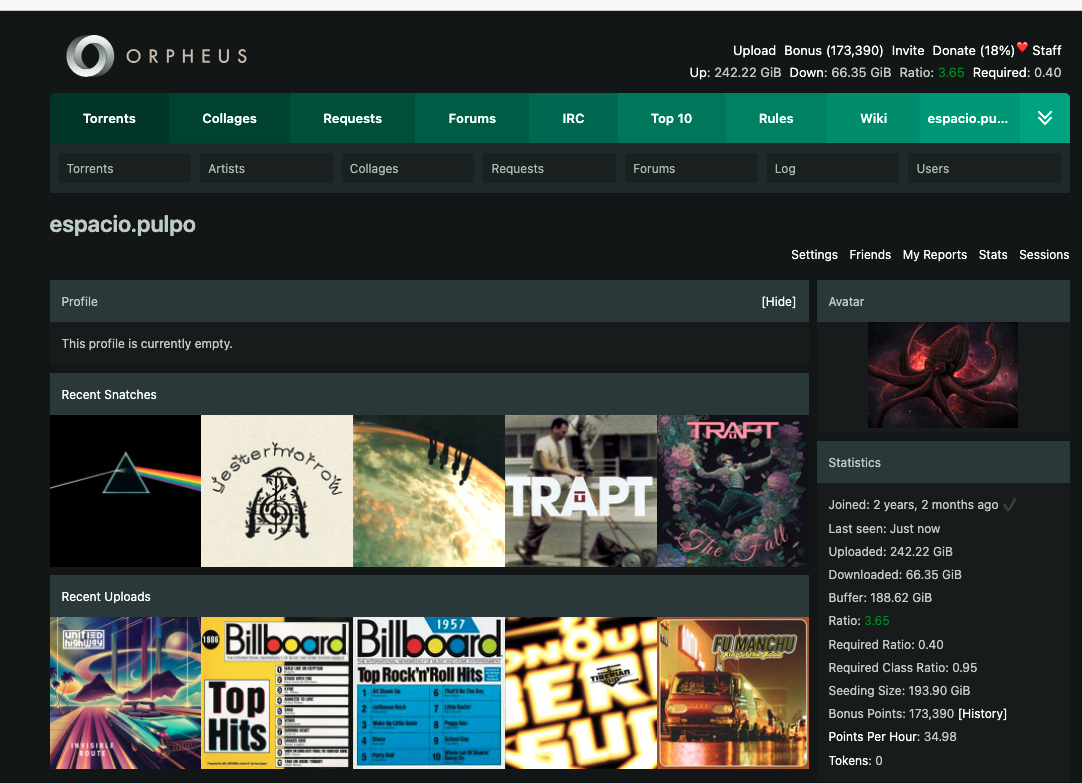Click the Required Class Ratio: 0.95 line

(903, 668)
